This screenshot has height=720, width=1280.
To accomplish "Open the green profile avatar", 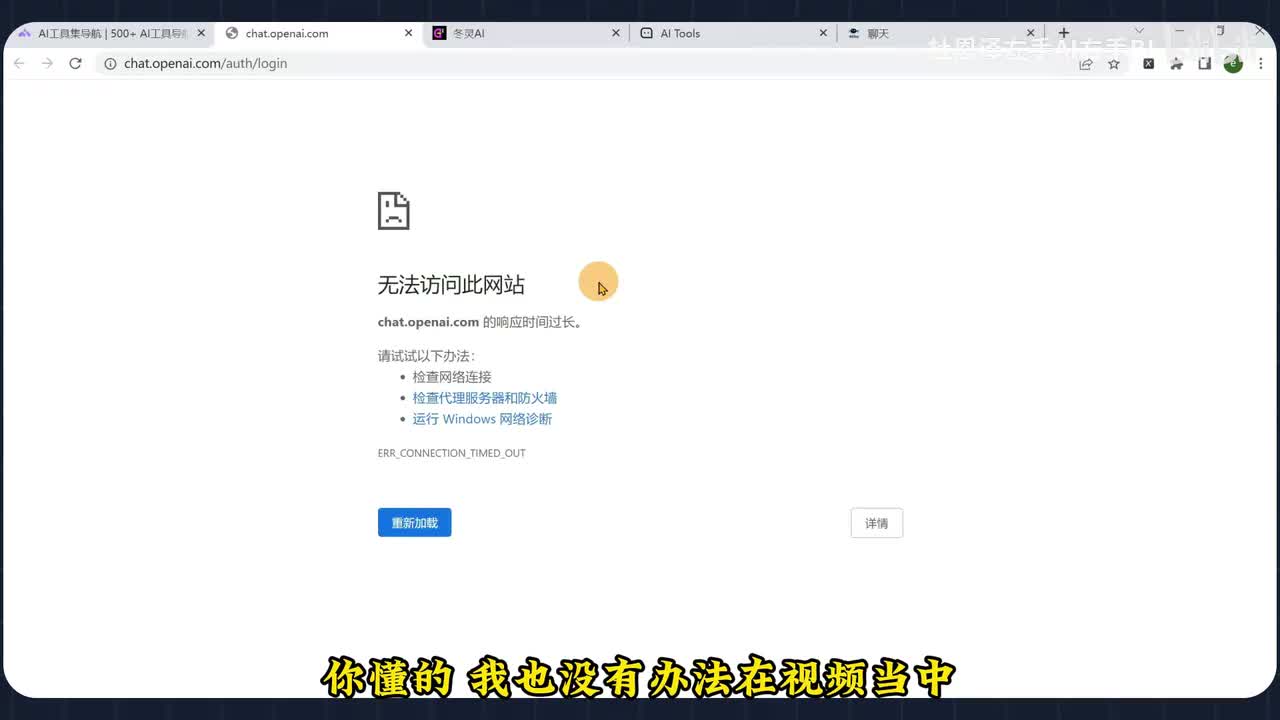I will coord(1233,64).
